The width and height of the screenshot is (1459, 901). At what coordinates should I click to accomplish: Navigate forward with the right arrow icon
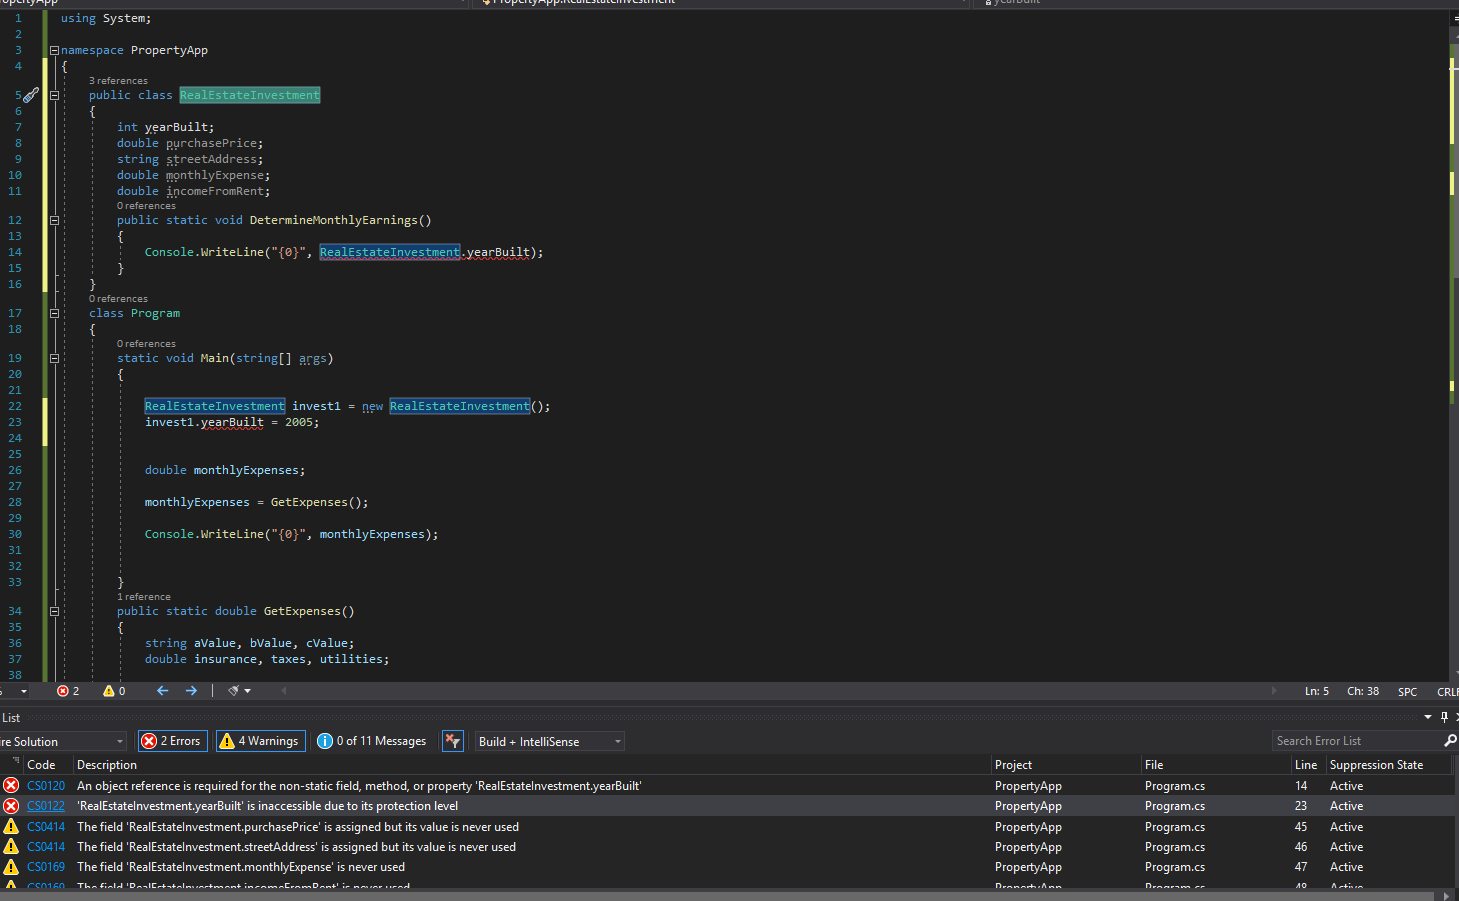(191, 691)
